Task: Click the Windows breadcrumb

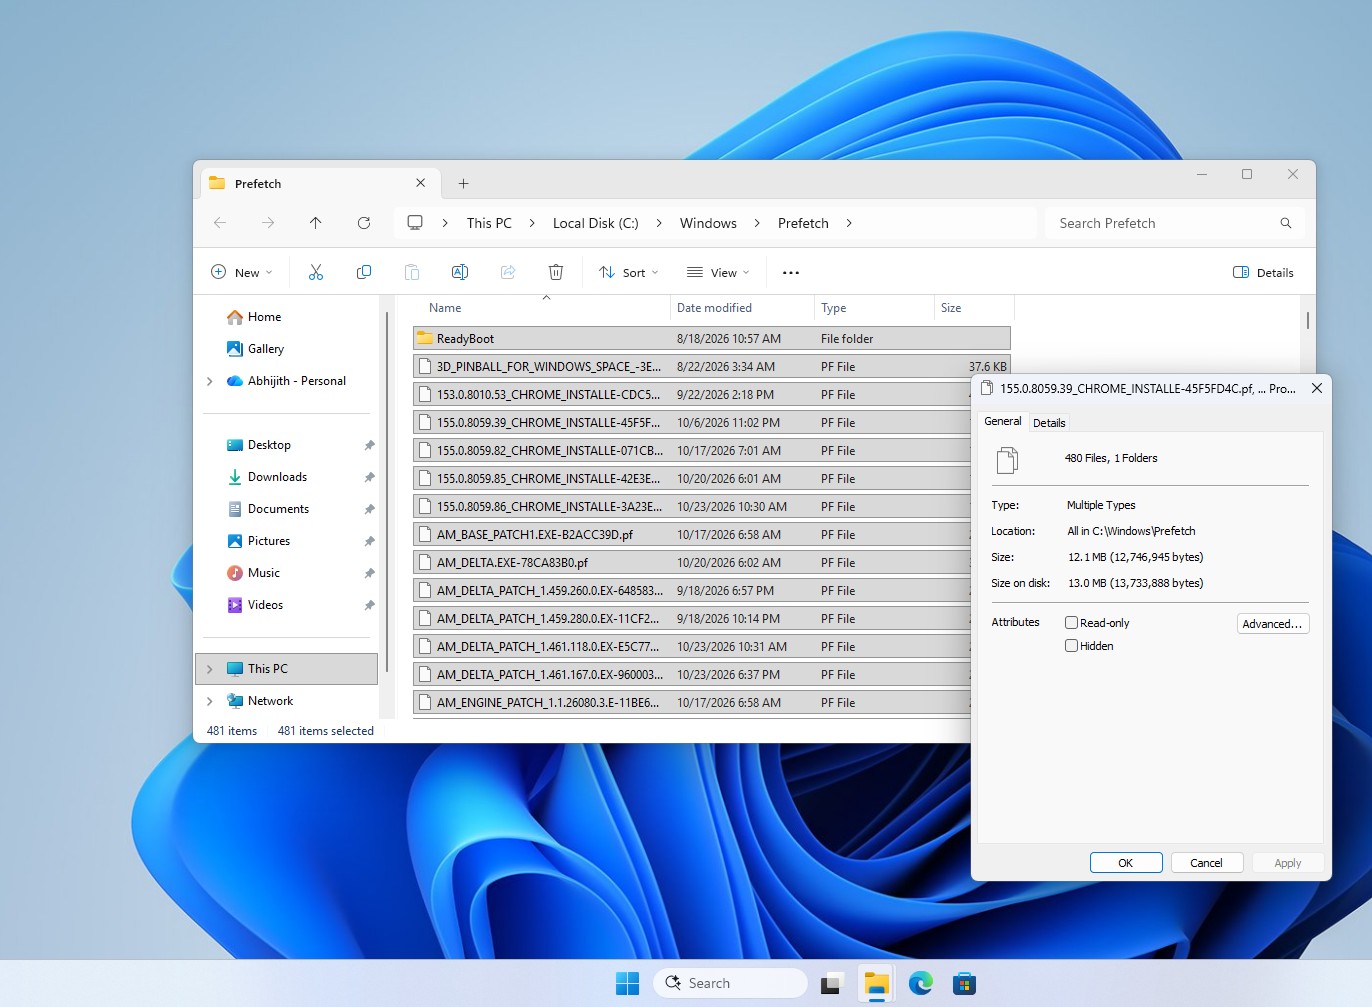Action: [708, 223]
